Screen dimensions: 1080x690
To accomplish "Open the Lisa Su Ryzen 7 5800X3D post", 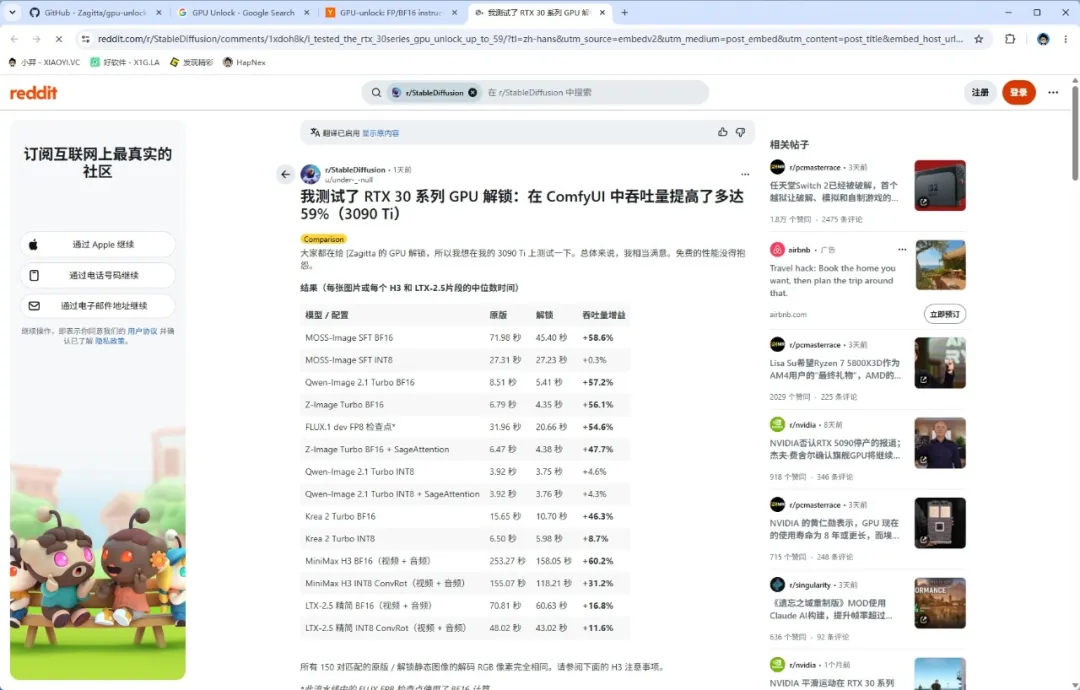I will [x=835, y=369].
